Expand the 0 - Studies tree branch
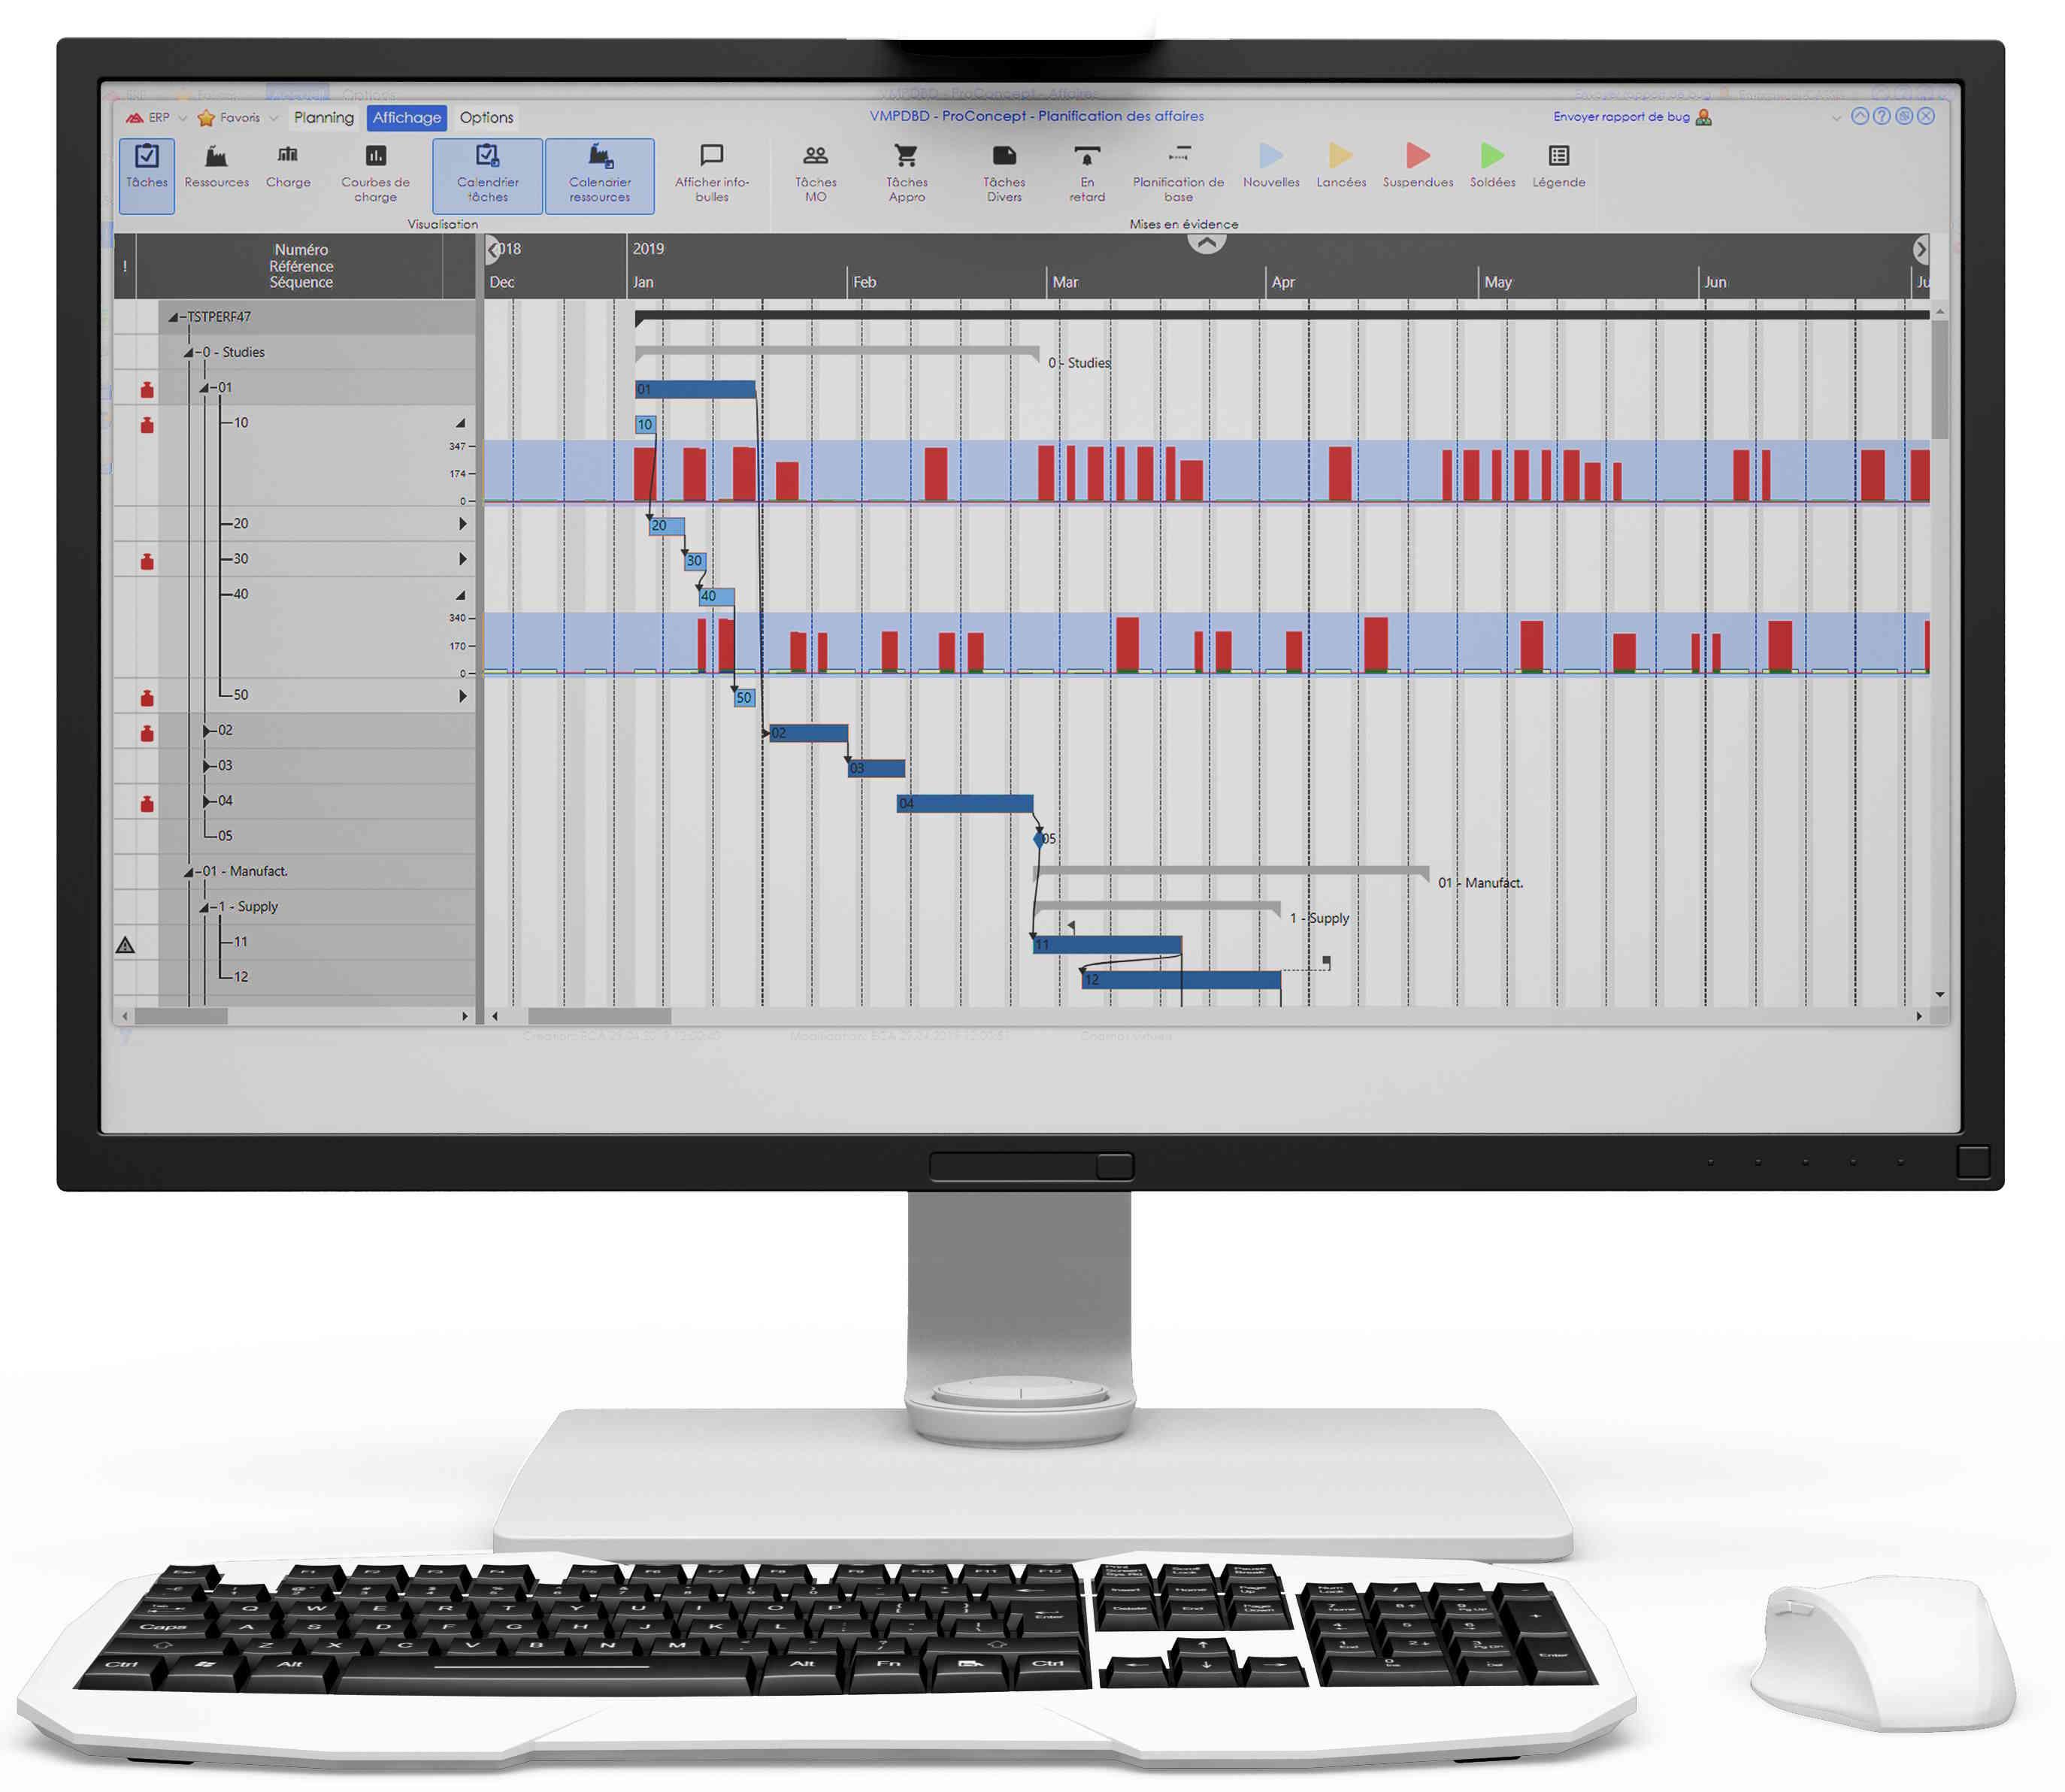2065x1792 pixels. pyautogui.click(x=188, y=356)
